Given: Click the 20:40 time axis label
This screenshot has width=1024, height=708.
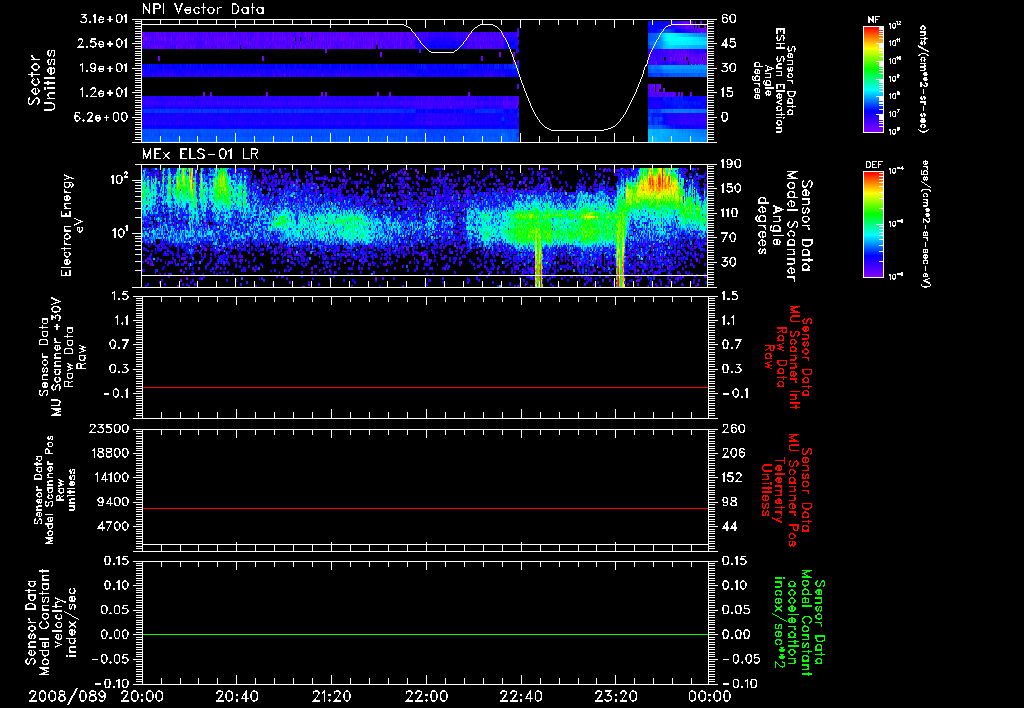Looking at the screenshot, I should (236, 696).
